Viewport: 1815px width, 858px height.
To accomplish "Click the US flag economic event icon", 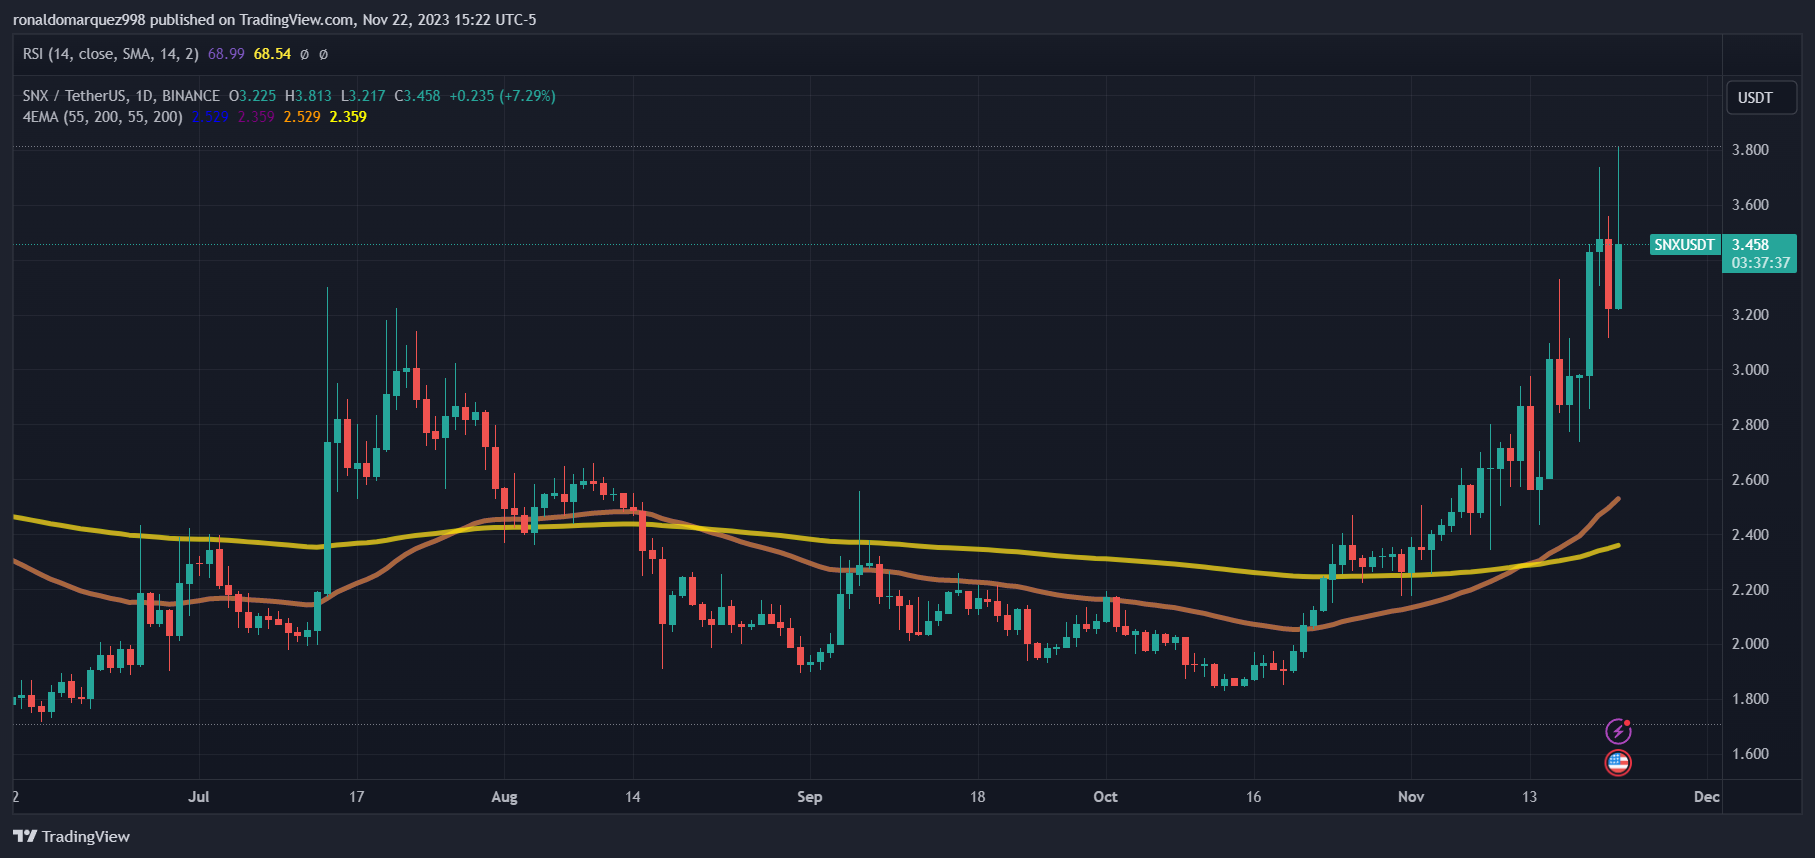I will (1618, 763).
